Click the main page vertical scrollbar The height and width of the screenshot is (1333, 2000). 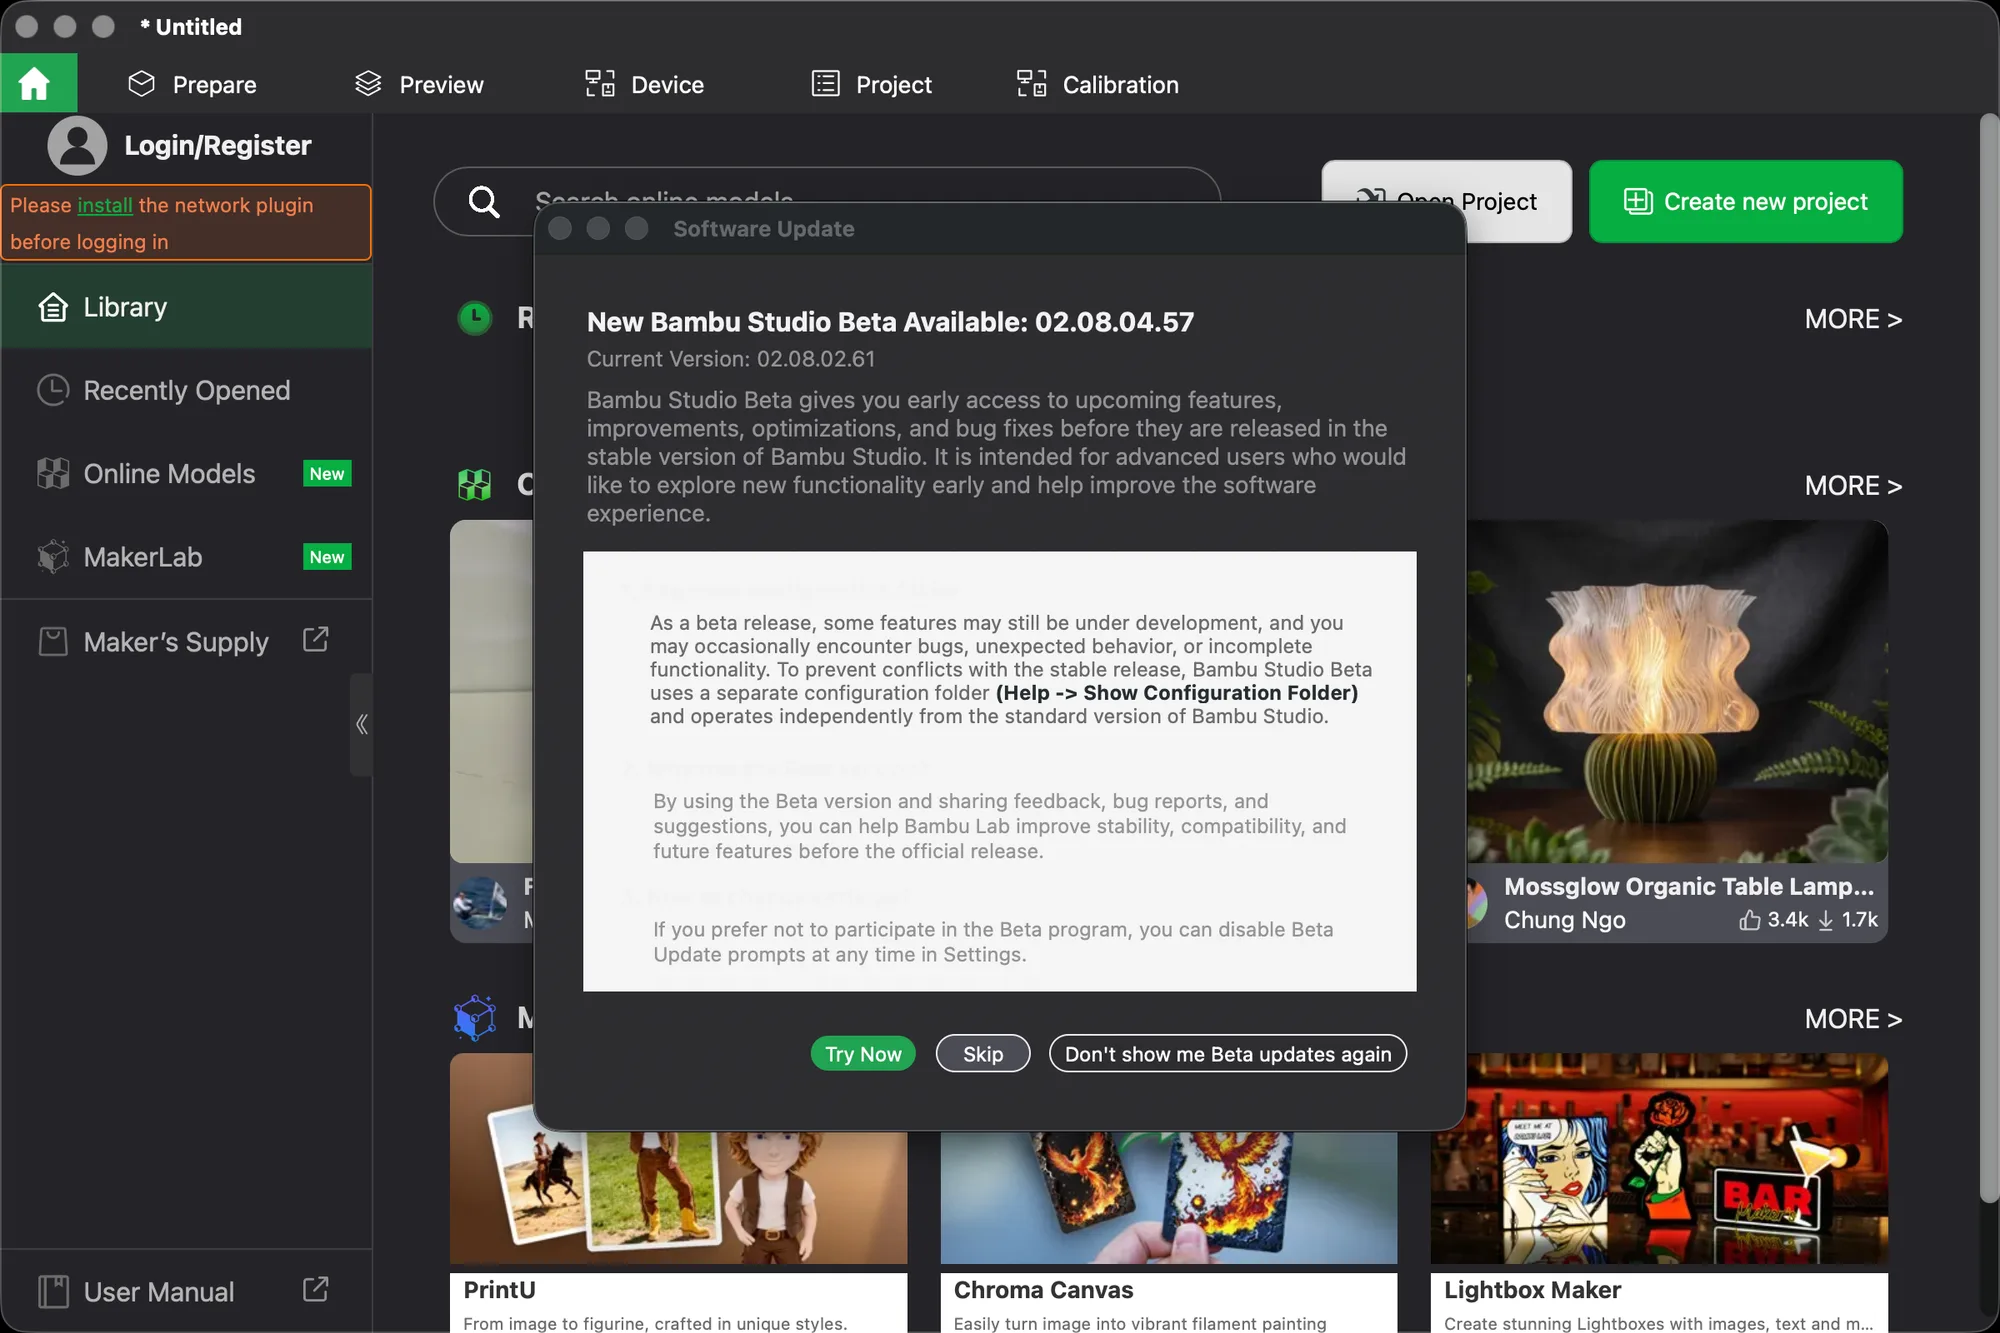point(1988,658)
